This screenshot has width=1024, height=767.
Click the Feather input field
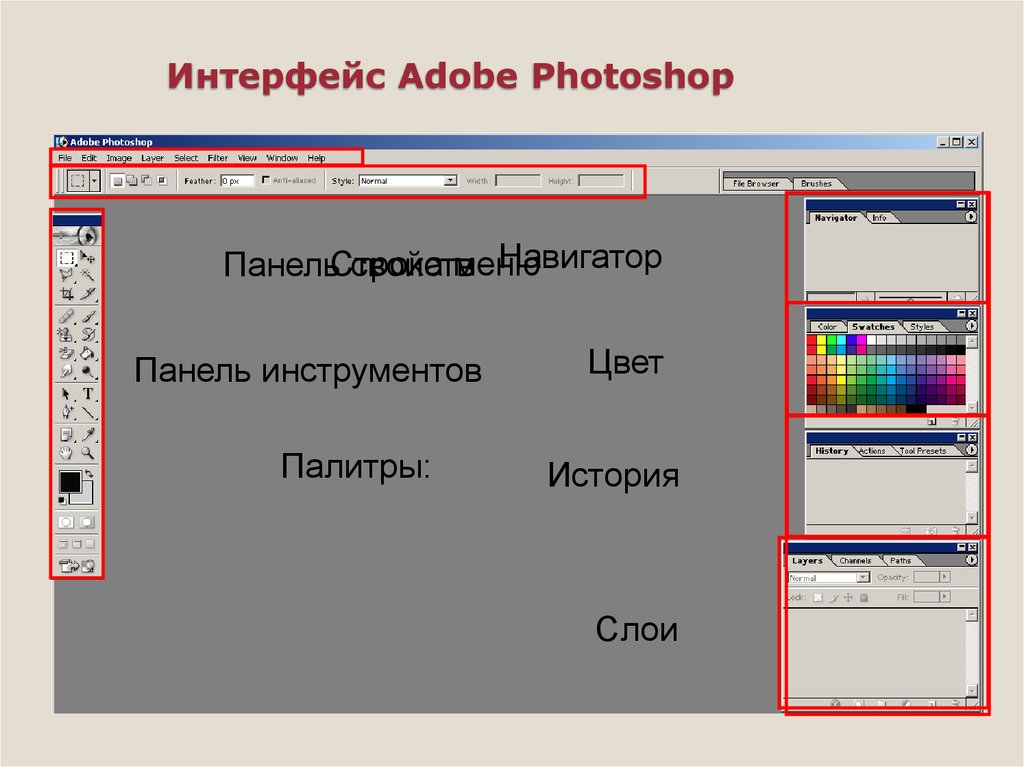[237, 181]
